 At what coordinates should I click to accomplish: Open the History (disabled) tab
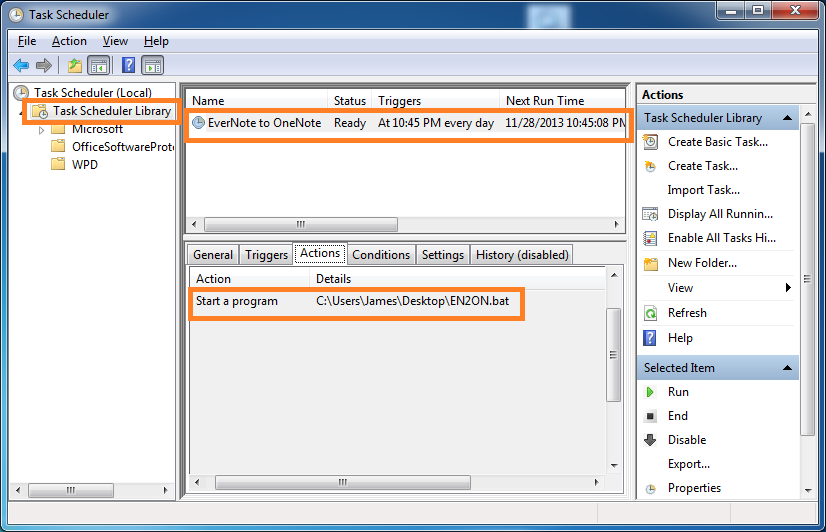click(x=522, y=255)
